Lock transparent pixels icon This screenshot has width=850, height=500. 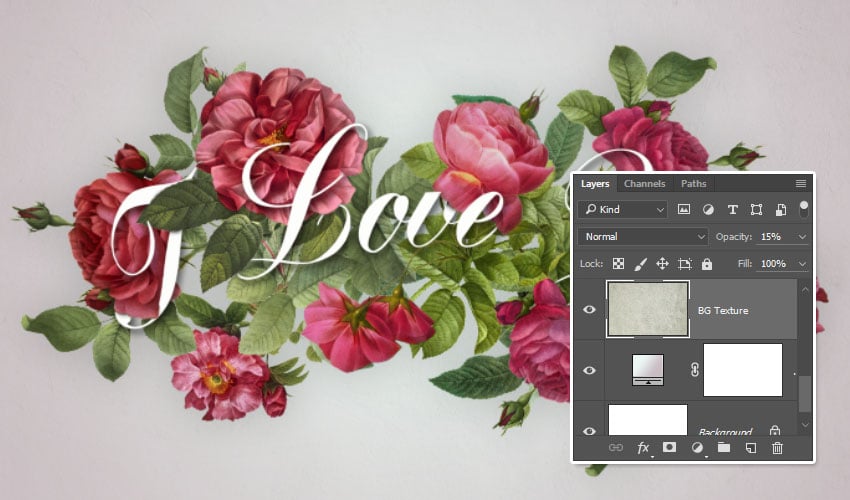tap(618, 264)
